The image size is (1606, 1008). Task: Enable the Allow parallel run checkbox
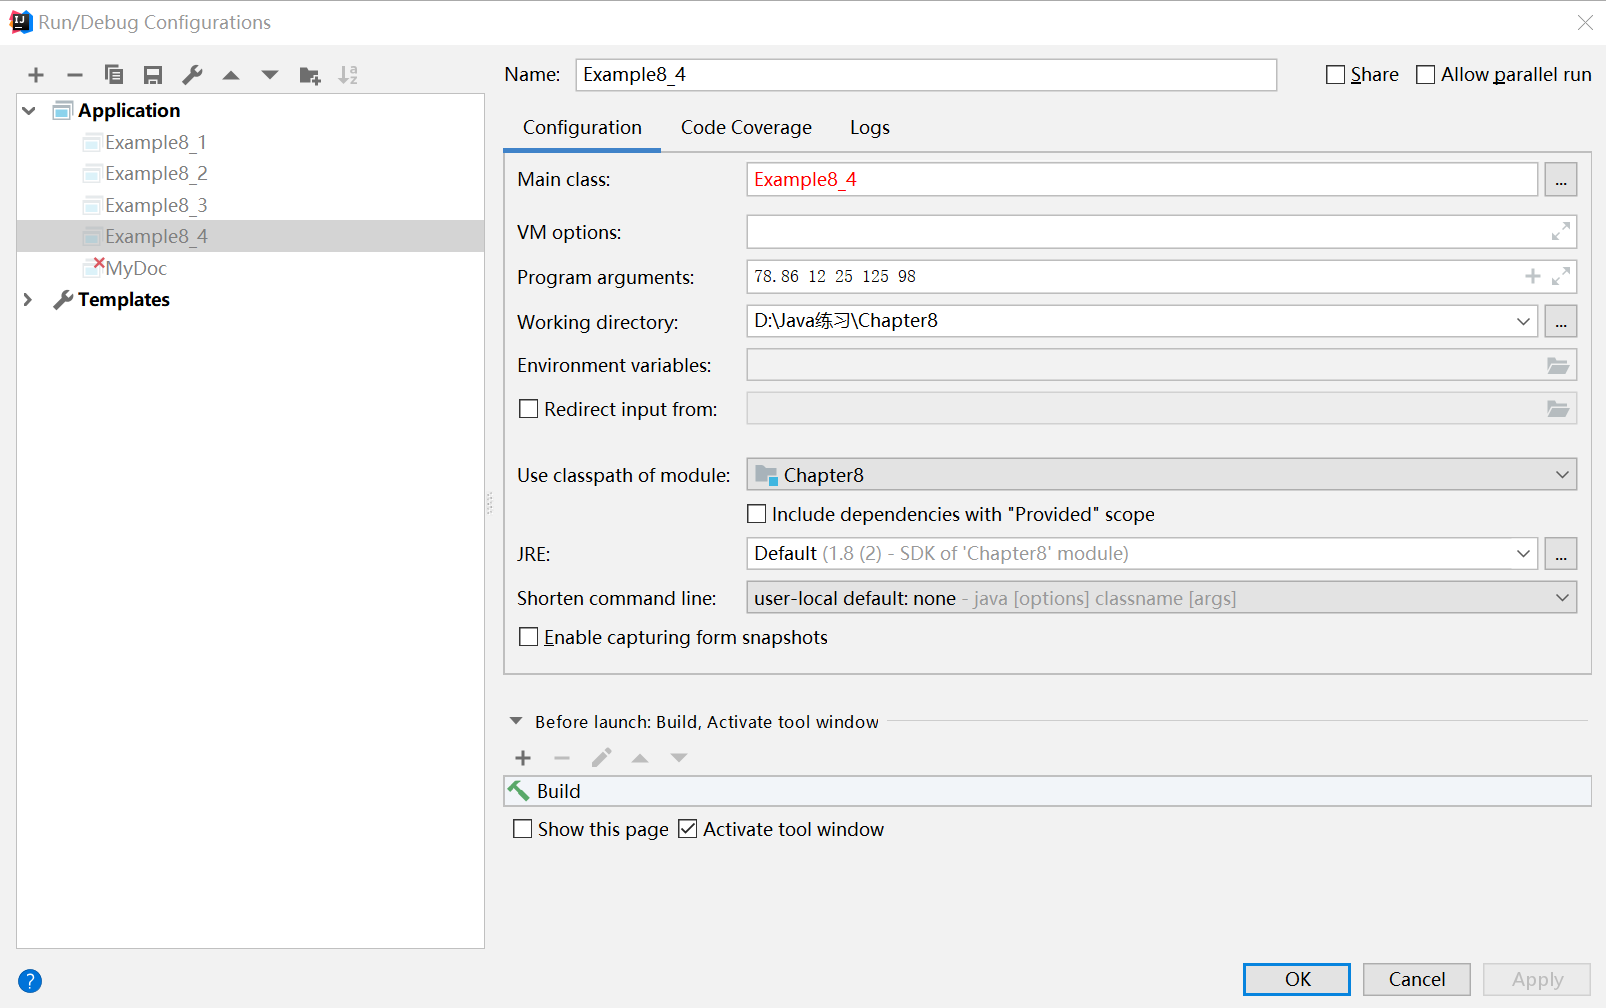coord(1426,75)
